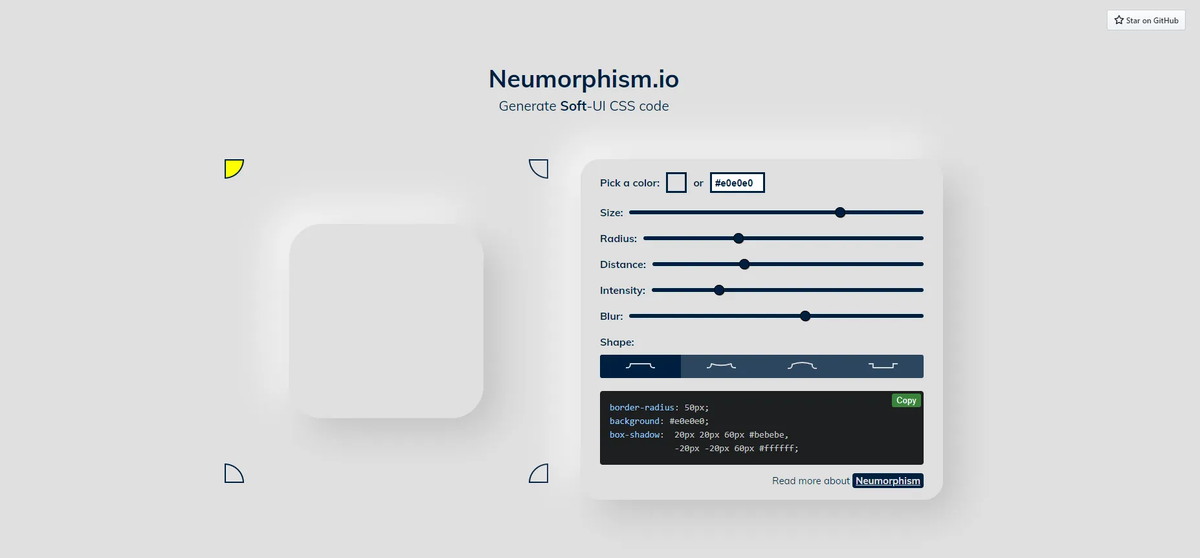Choose the convex shape option
The width and height of the screenshot is (1200, 558).
click(x=802, y=366)
